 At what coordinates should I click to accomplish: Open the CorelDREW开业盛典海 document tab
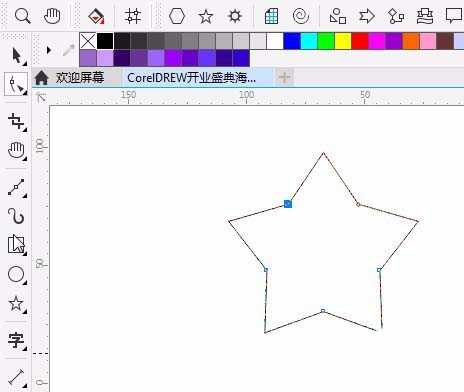[192, 78]
